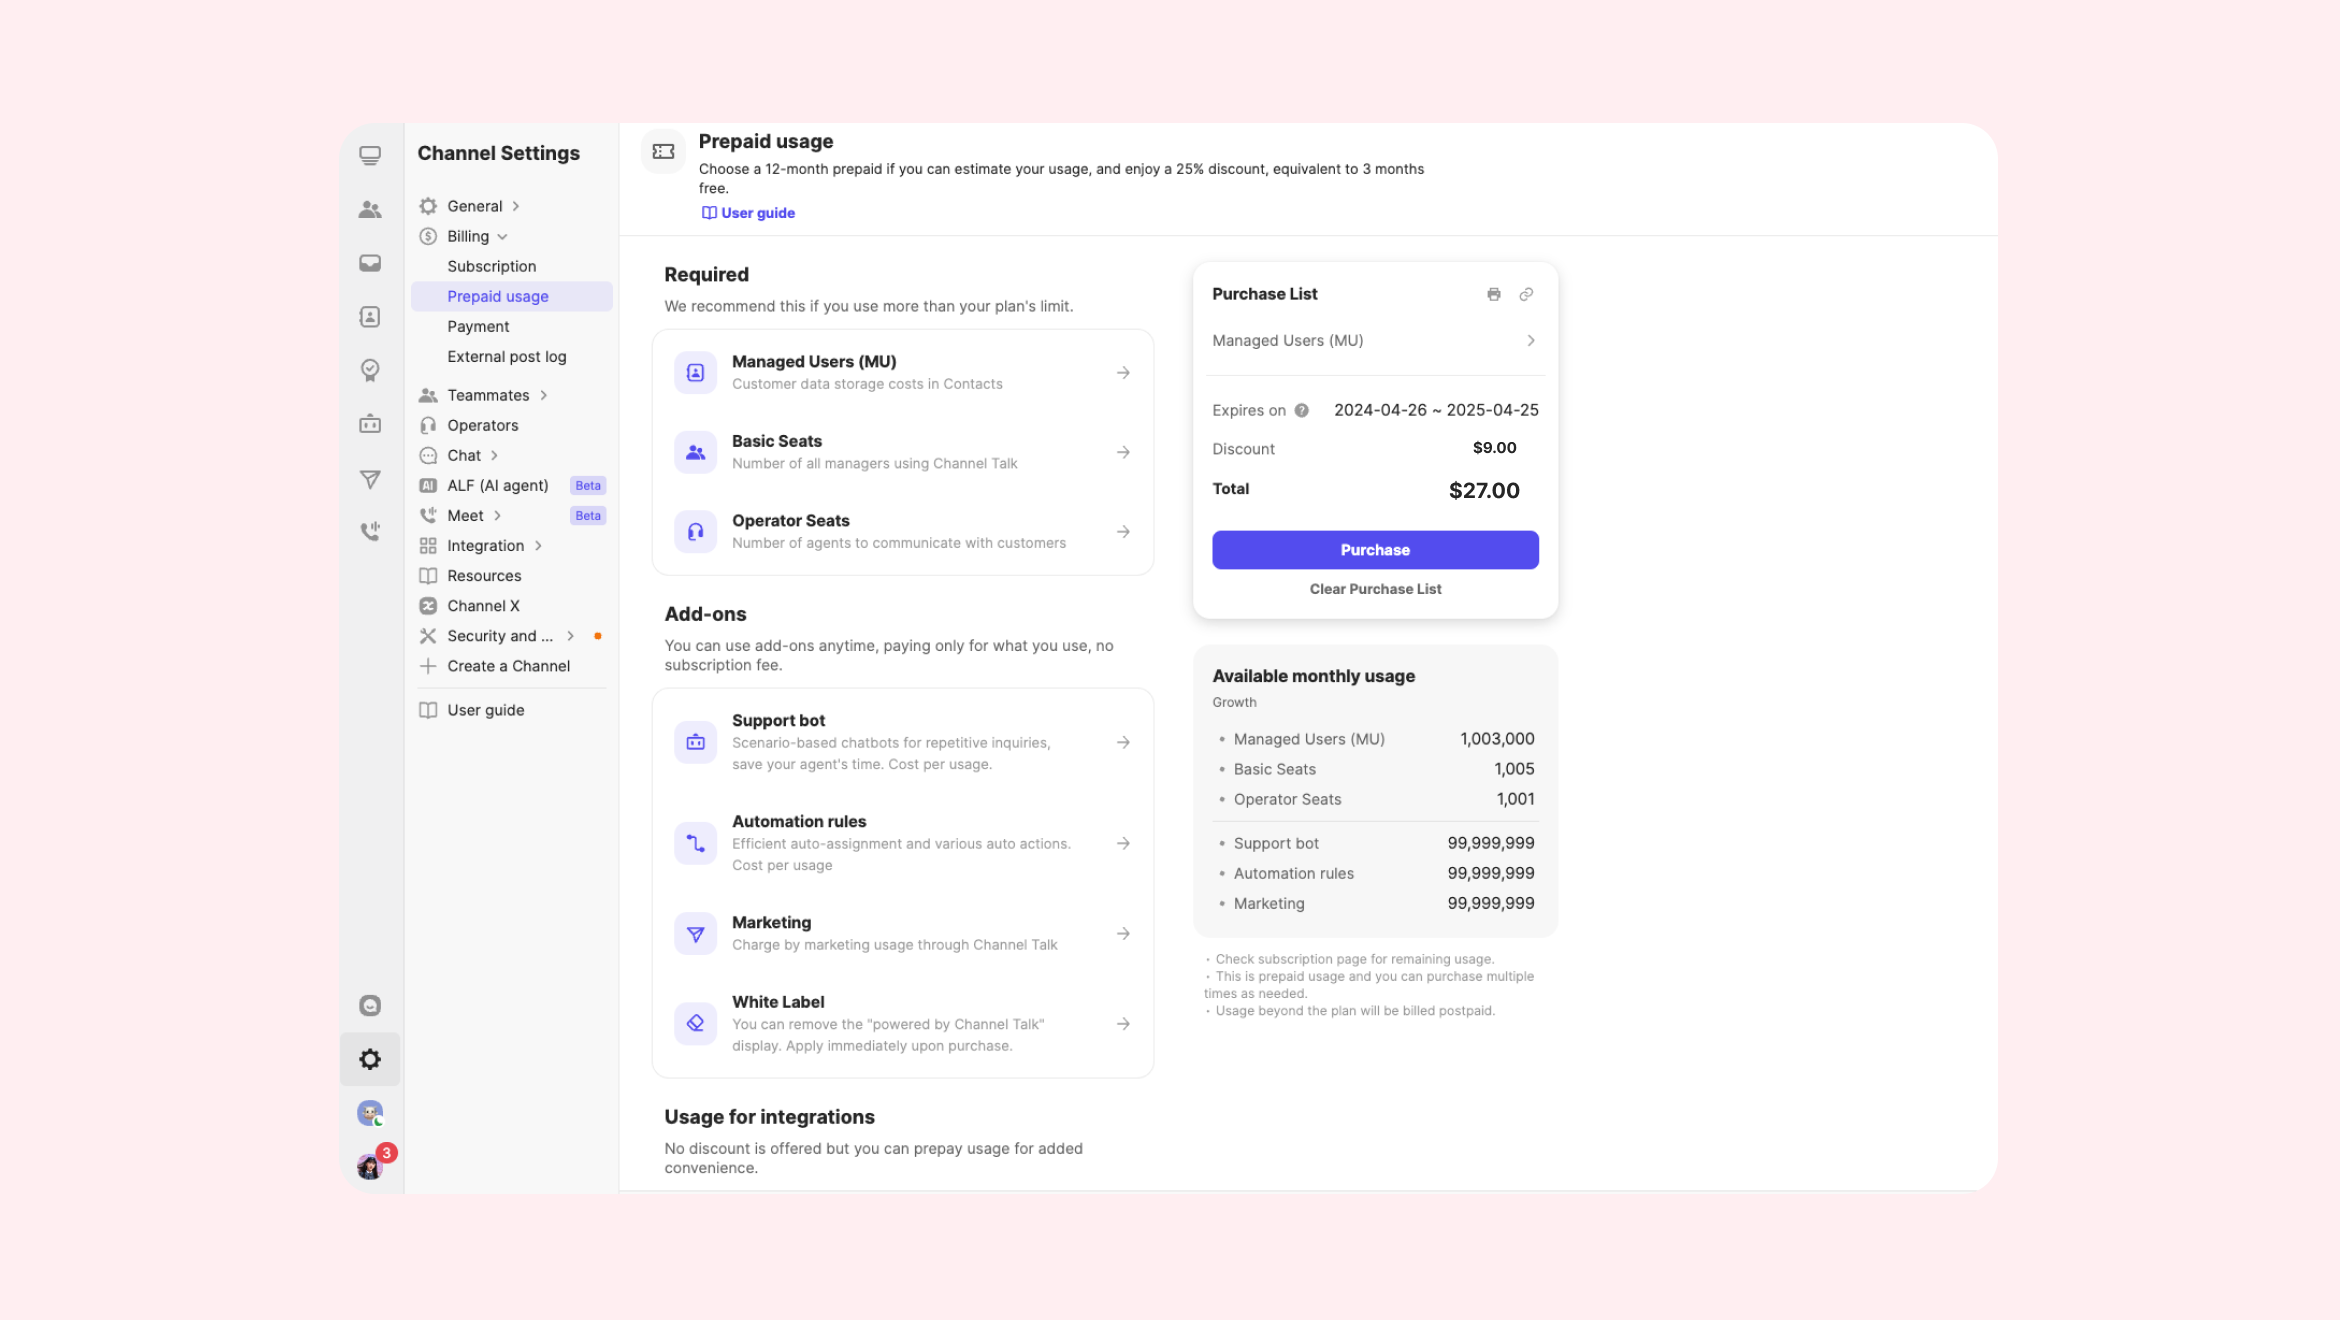Screen dimensions: 2340x1320
Task: Open the support bot icon in left rail
Action: (370, 424)
